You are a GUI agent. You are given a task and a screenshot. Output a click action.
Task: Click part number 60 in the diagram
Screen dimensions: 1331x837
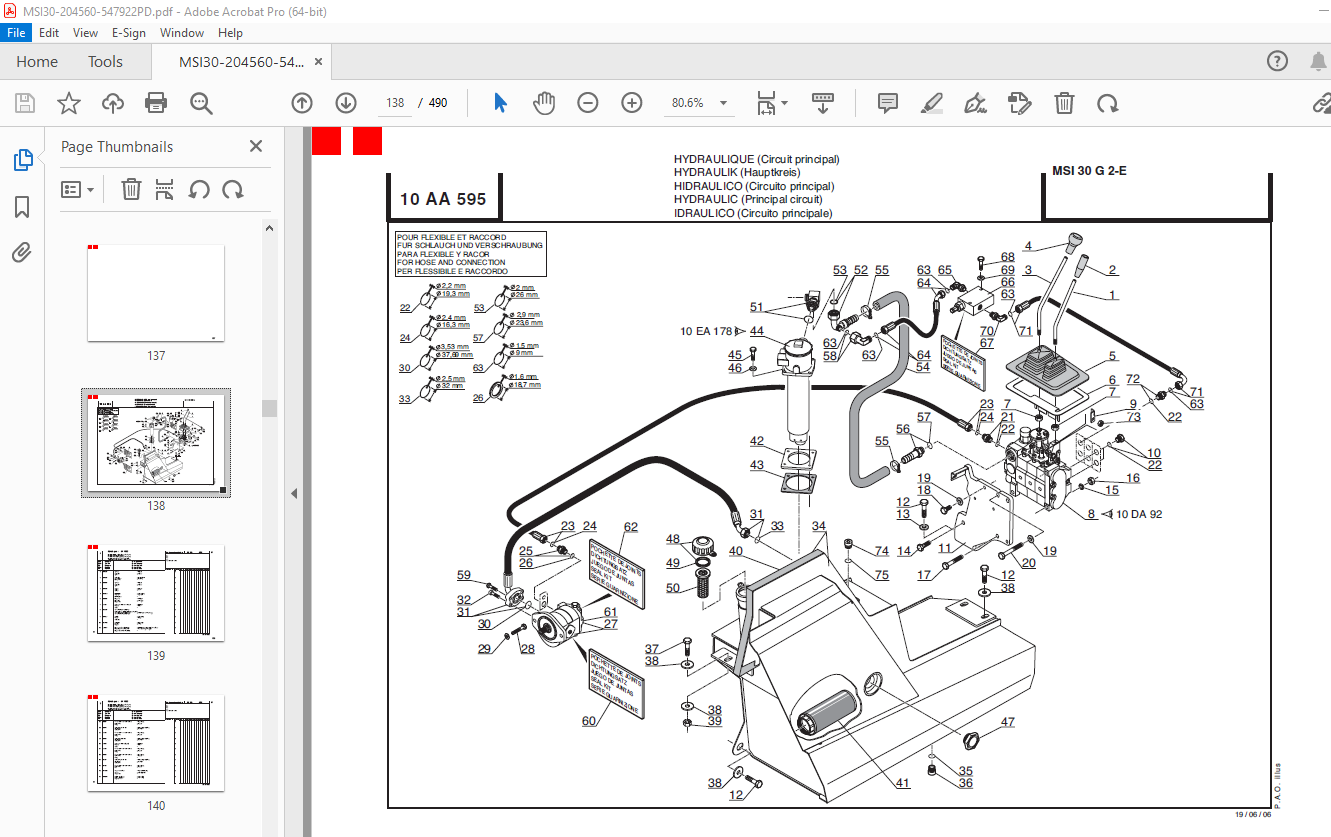[x=588, y=720]
